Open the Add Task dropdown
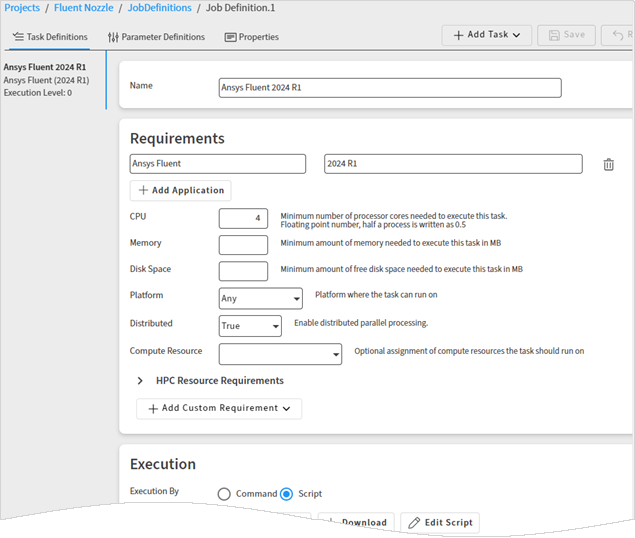The width and height of the screenshot is (635, 538). (486, 35)
